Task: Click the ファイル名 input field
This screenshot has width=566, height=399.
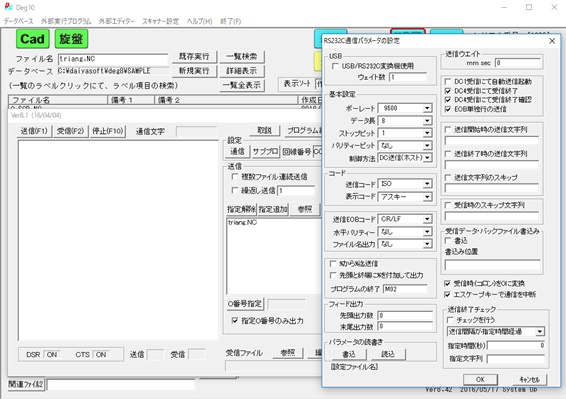Action: 113,59
